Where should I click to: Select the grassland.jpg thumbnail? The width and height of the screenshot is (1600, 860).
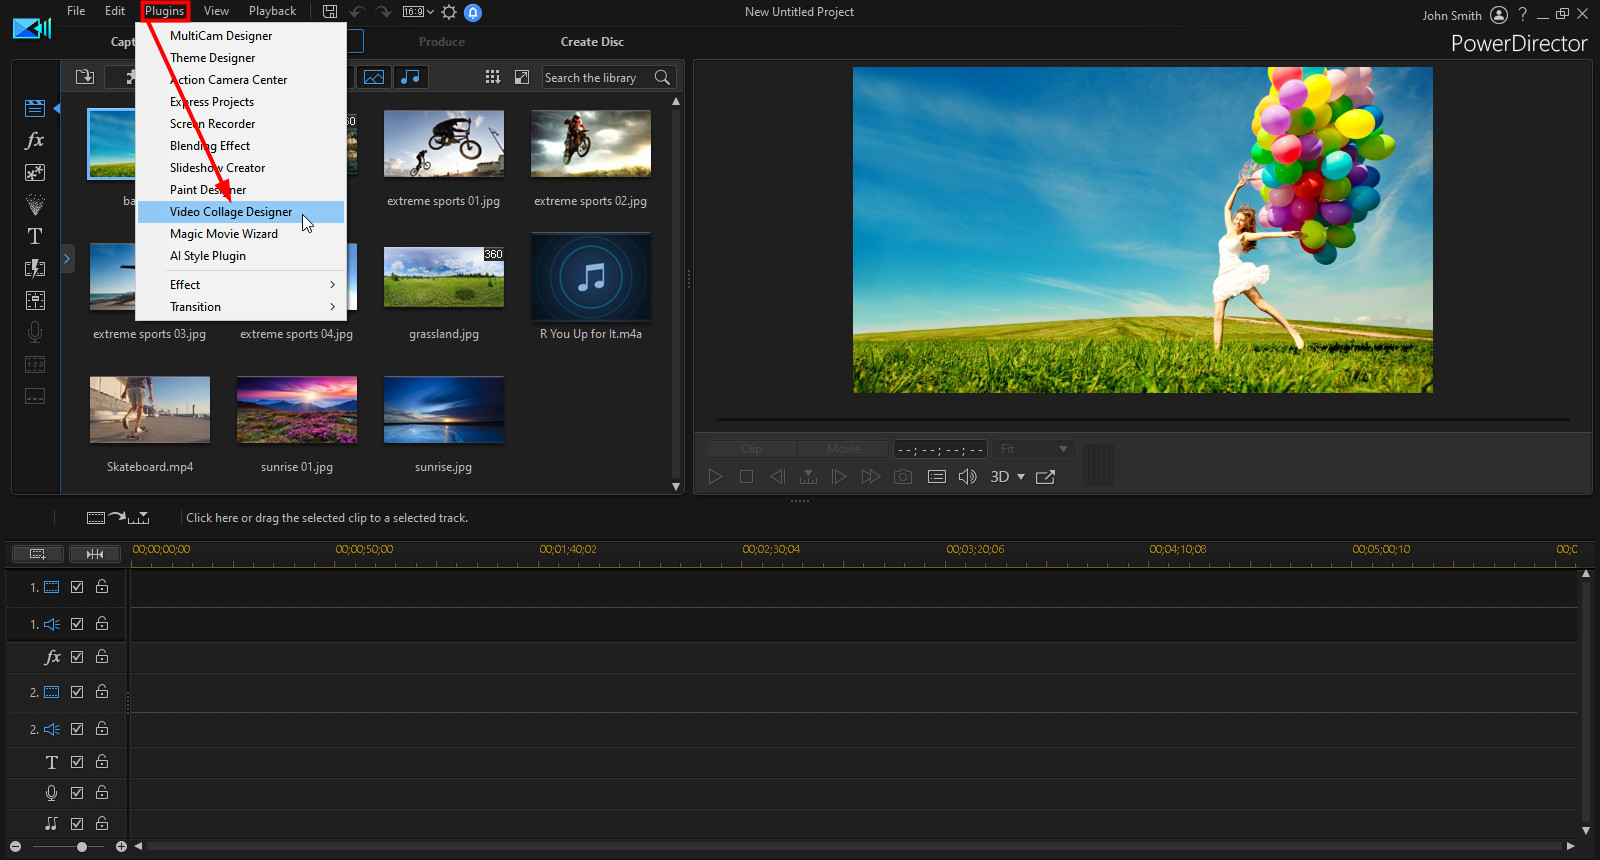point(444,277)
